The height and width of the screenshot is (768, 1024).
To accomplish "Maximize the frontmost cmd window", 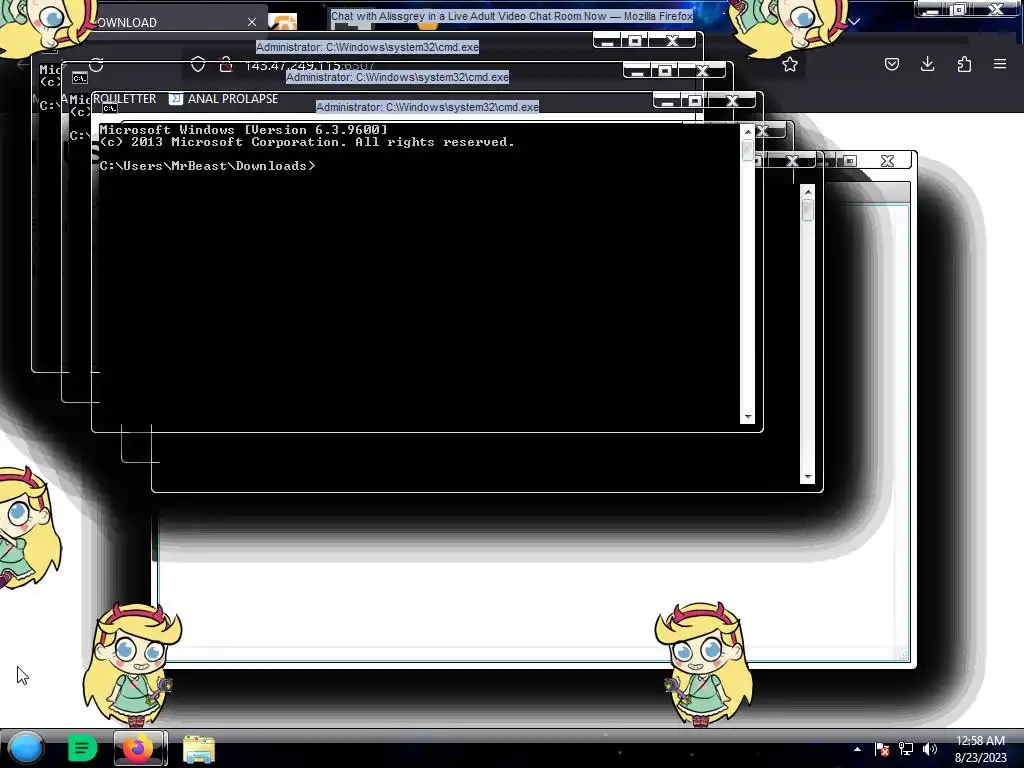I will click(x=695, y=101).
